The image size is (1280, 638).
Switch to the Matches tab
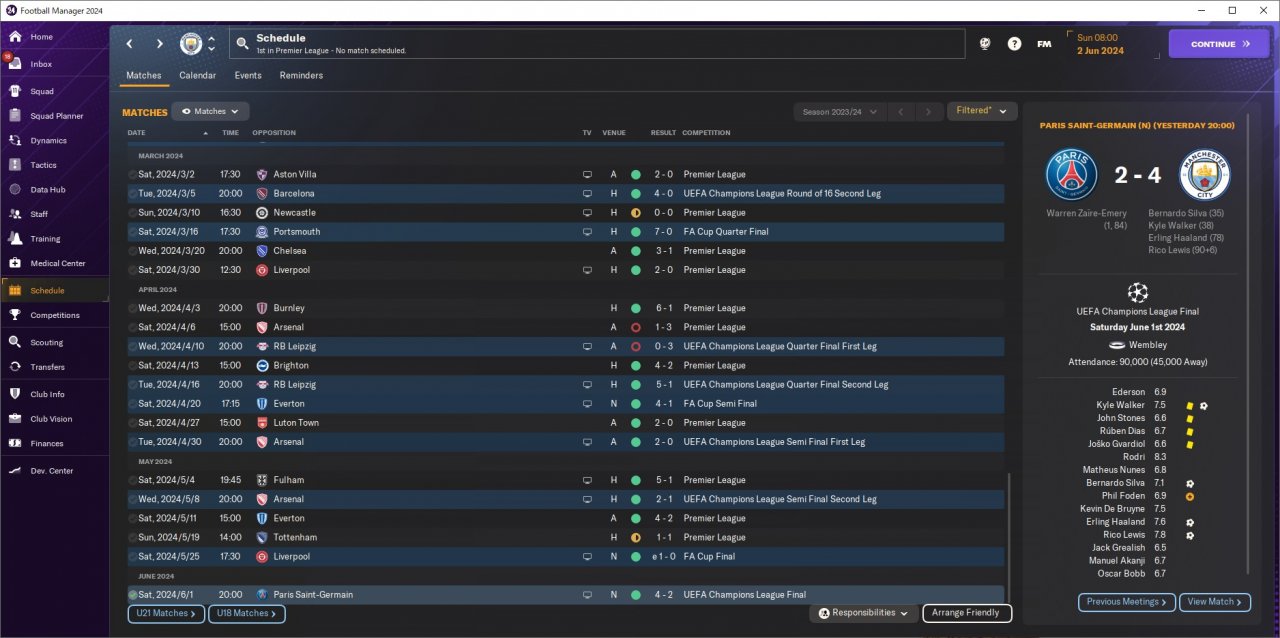pos(144,75)
